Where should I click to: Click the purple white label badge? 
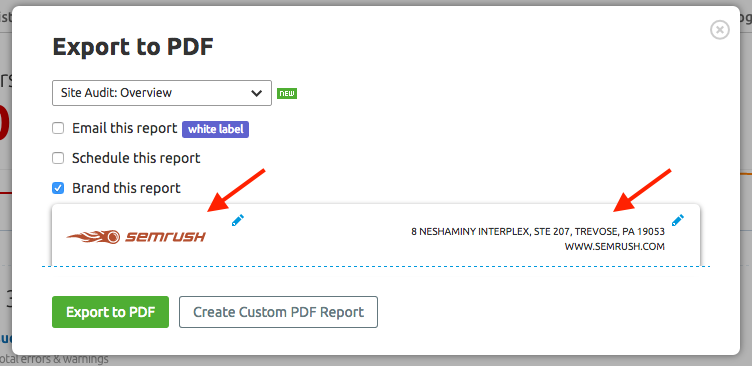coord(215,129)
